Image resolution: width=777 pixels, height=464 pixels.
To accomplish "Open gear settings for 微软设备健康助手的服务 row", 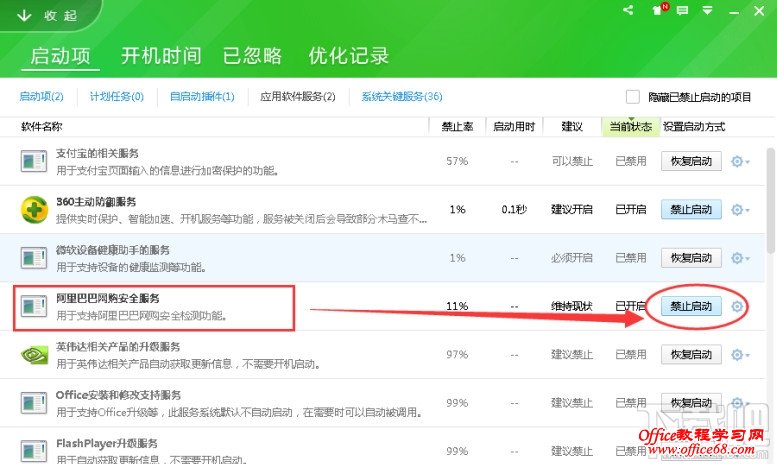I will pyautogui.click(x=740, y=258).
